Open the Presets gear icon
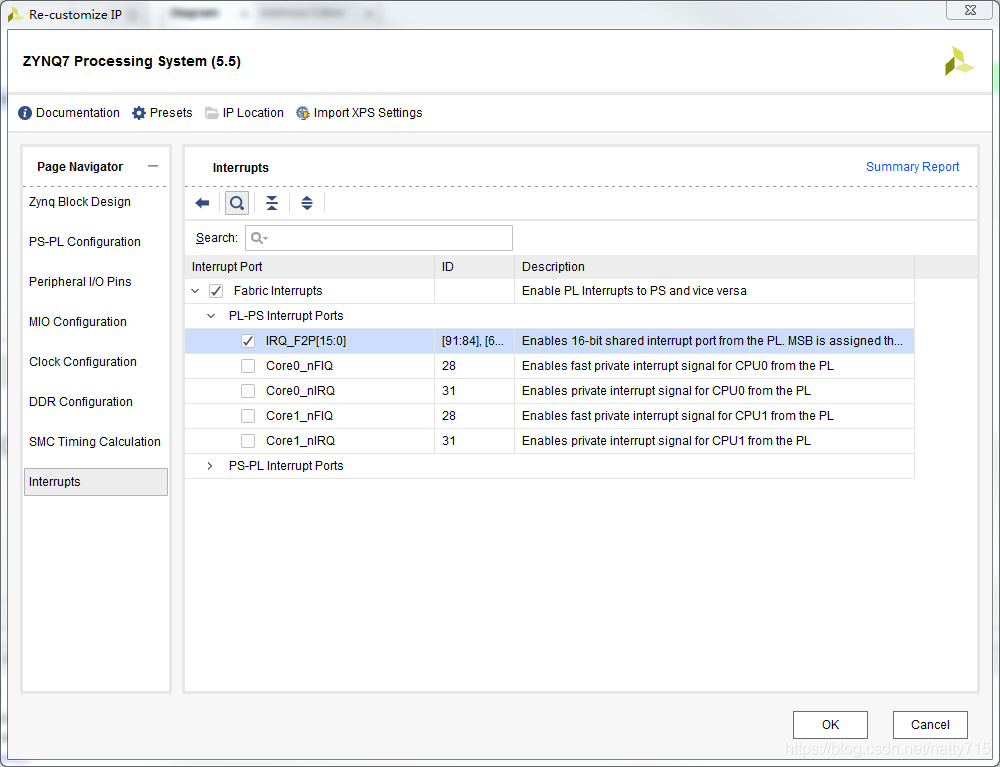Image resolution: width=1000 pixels, height=767 pixels. point(139,113)
